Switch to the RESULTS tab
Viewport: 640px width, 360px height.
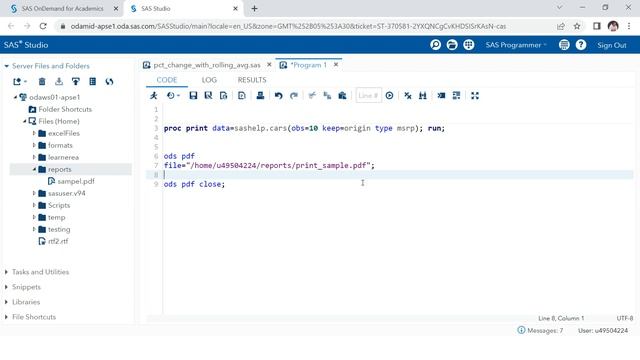tap(252, 80)
